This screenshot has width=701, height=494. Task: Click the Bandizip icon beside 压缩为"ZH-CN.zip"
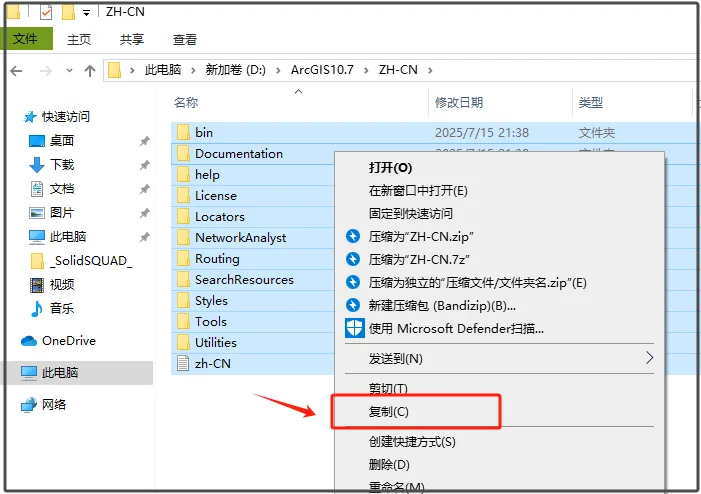[x=353, y=236]
